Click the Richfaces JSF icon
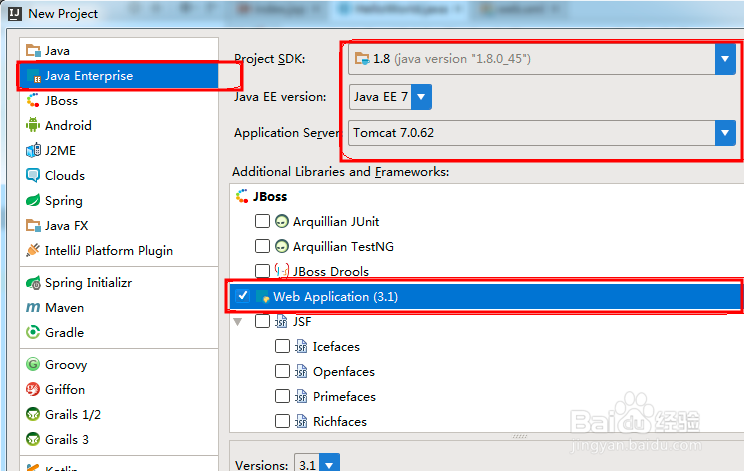The width and height of the screenshot is (744, 471). [x=301, y=421]
